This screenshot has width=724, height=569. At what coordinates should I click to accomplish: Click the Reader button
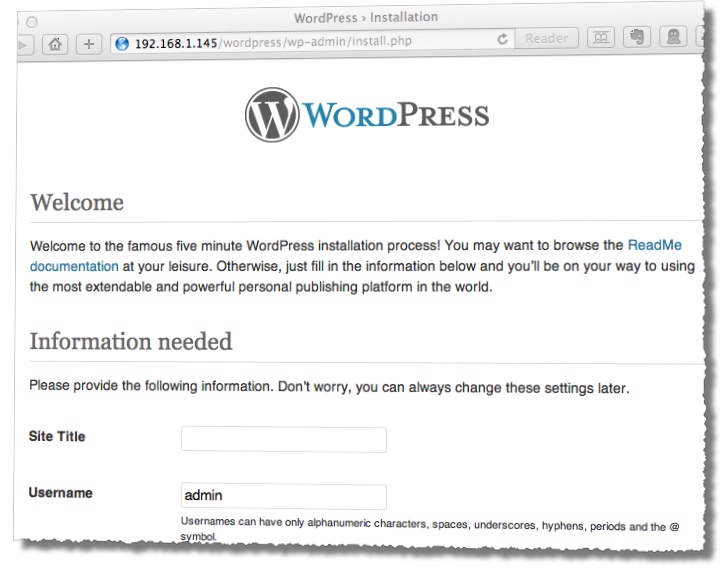[546, 38]
